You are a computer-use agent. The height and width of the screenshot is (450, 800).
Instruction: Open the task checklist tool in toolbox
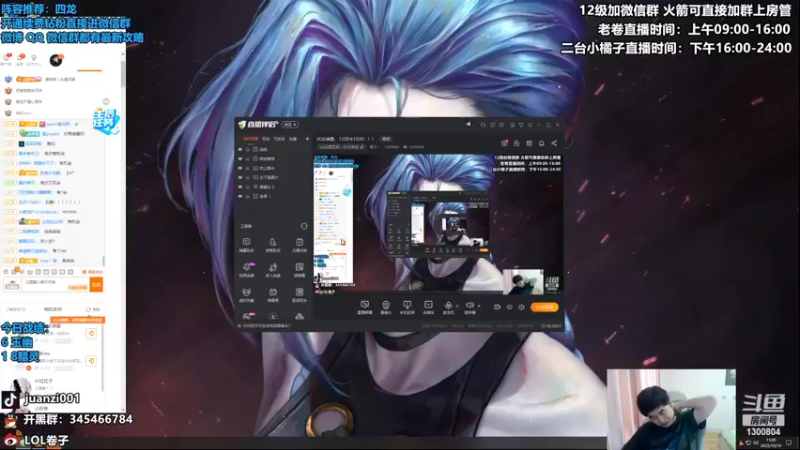click(299, 242)
